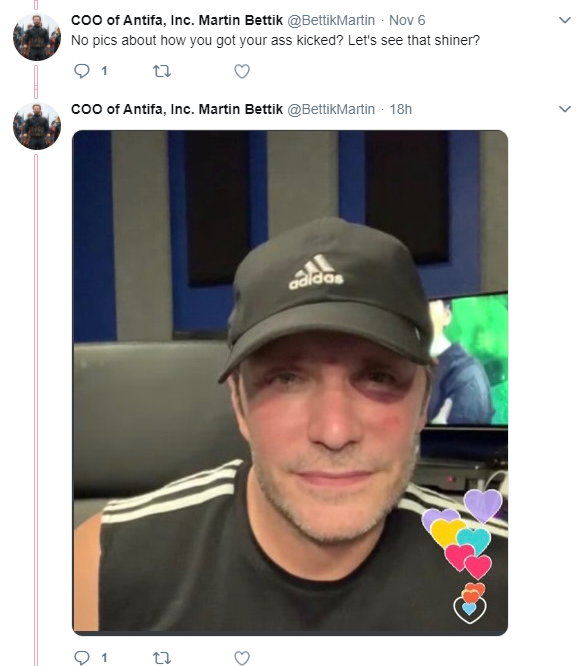This screenshot has width=582, height=666.
Task: Click the reply icon on the Nov 6 tweet
Action: tap(82, 71)
